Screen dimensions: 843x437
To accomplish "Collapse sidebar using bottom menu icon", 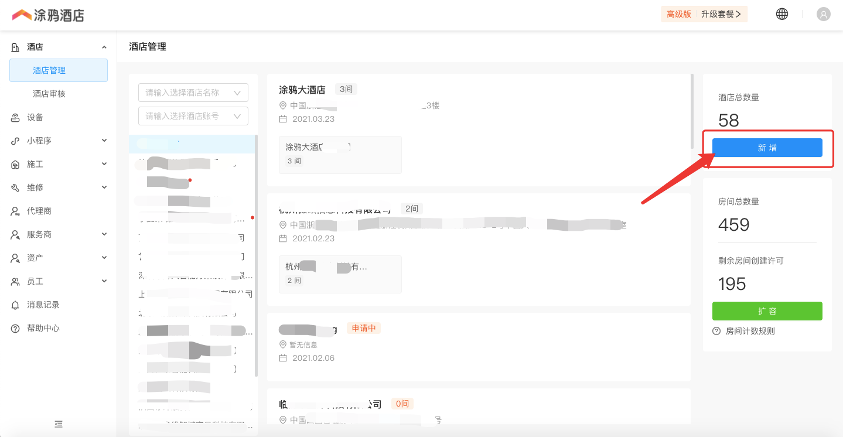I will (58, 424).
